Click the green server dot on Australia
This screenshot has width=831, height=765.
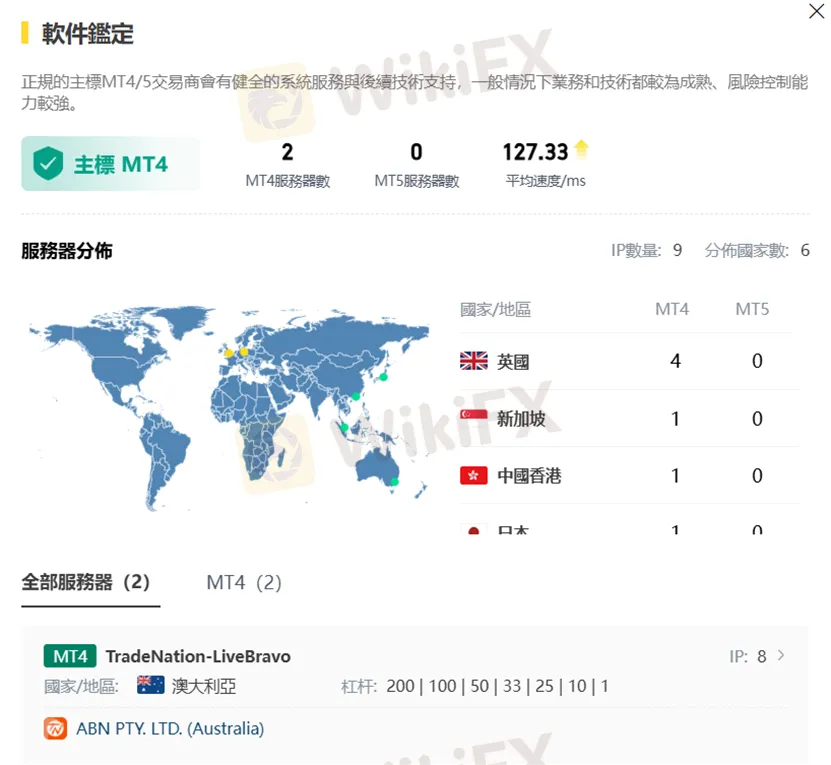(x=393, y=482)
